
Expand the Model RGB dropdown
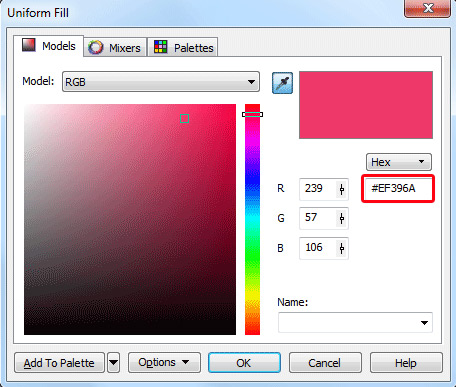[161, 82]
